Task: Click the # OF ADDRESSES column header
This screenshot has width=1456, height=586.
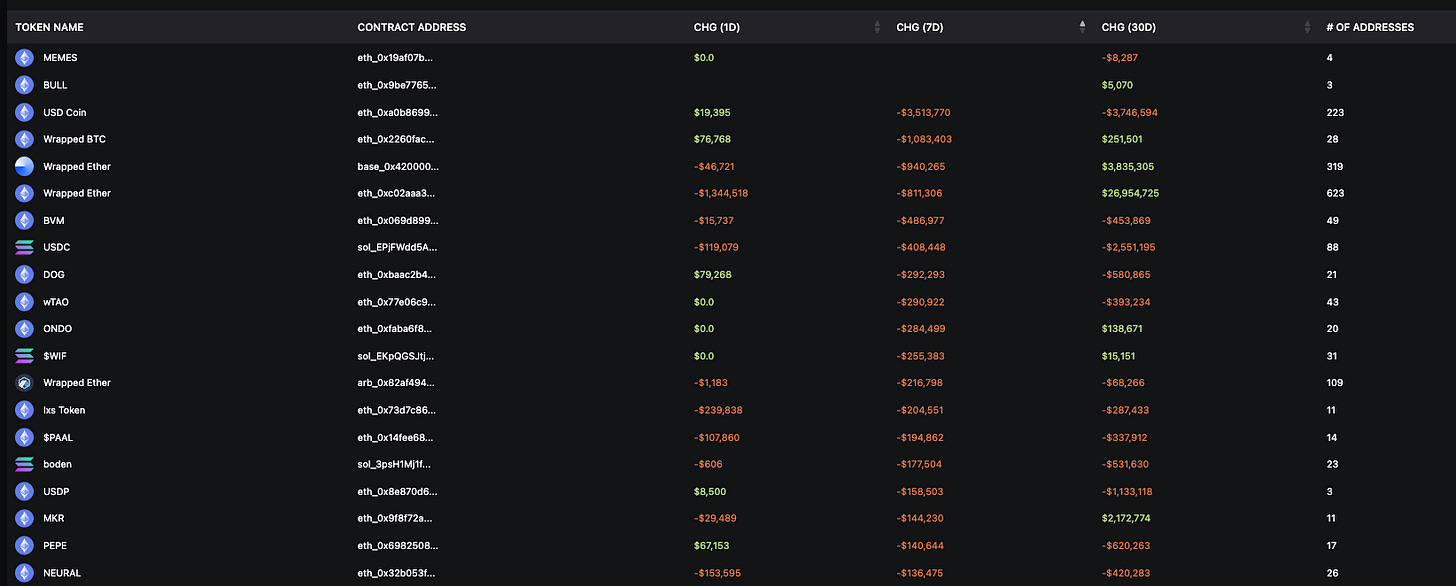Action: 1370,27
